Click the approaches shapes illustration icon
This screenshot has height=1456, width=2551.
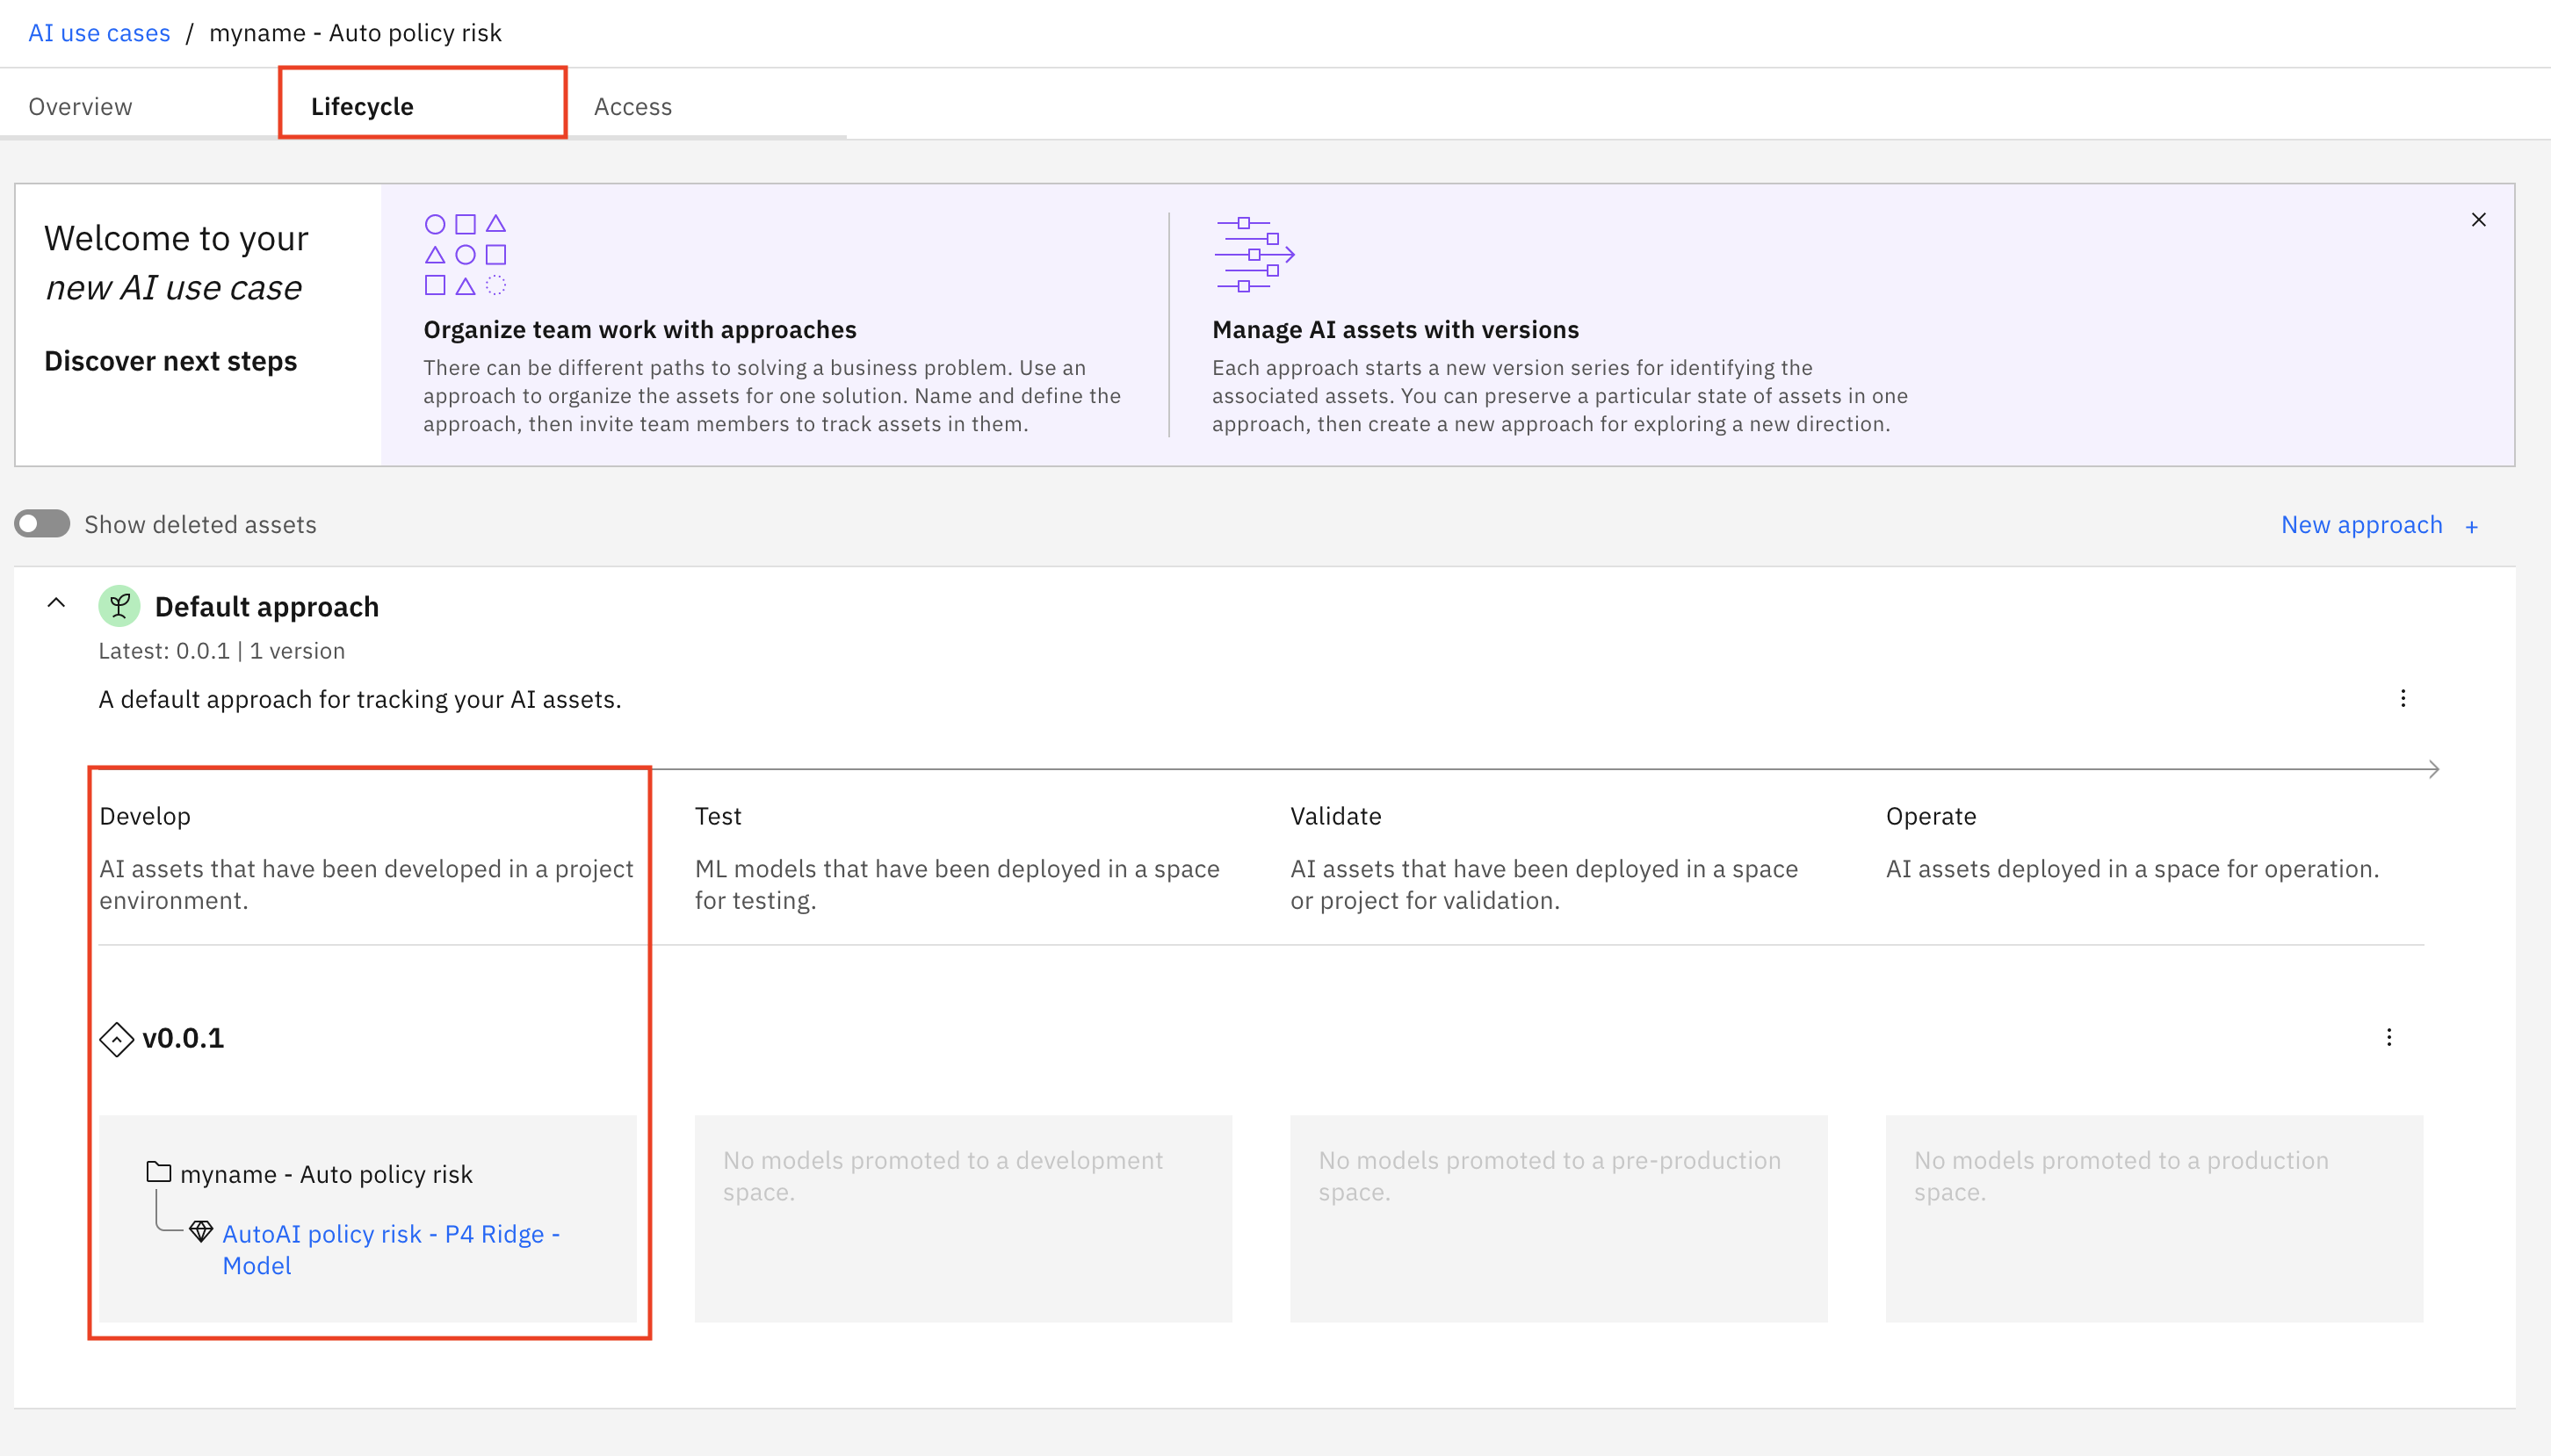[465, 255]
